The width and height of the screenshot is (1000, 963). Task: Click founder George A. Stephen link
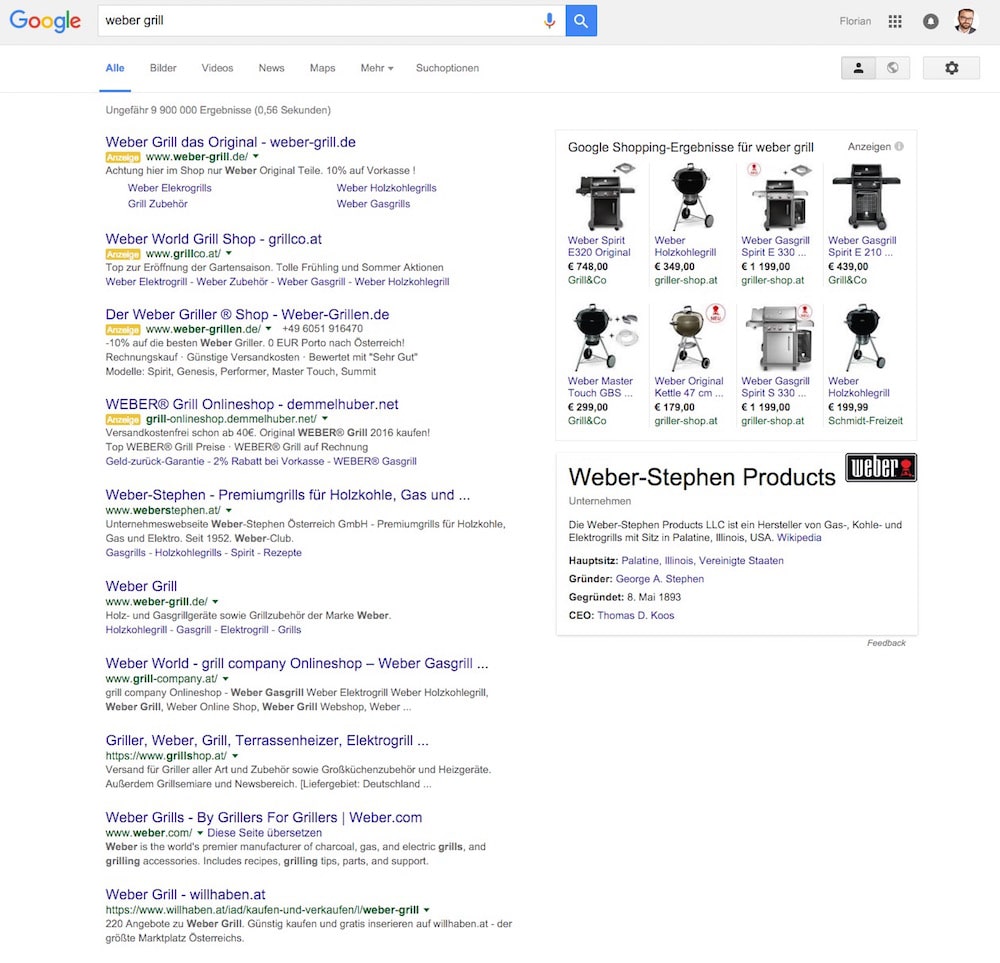[659, 579]
